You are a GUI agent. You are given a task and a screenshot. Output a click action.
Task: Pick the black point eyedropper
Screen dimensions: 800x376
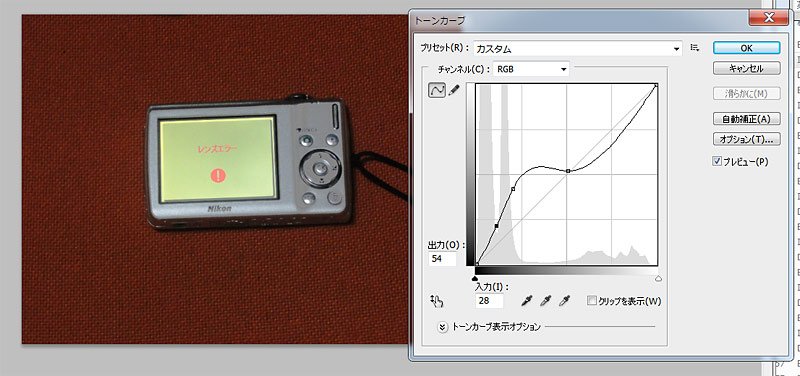pyautogui.click(x=526, y=301)
